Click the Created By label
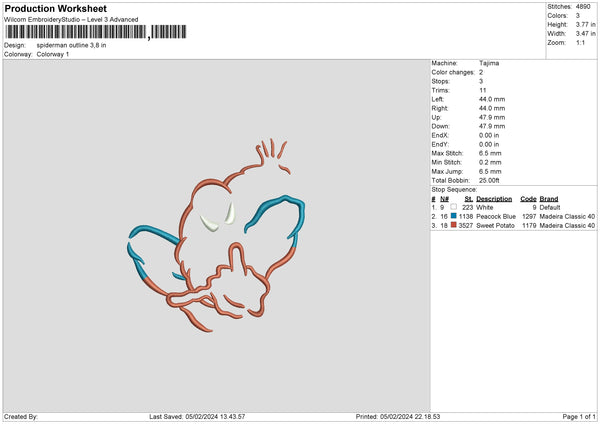 (x=21, y=417)
